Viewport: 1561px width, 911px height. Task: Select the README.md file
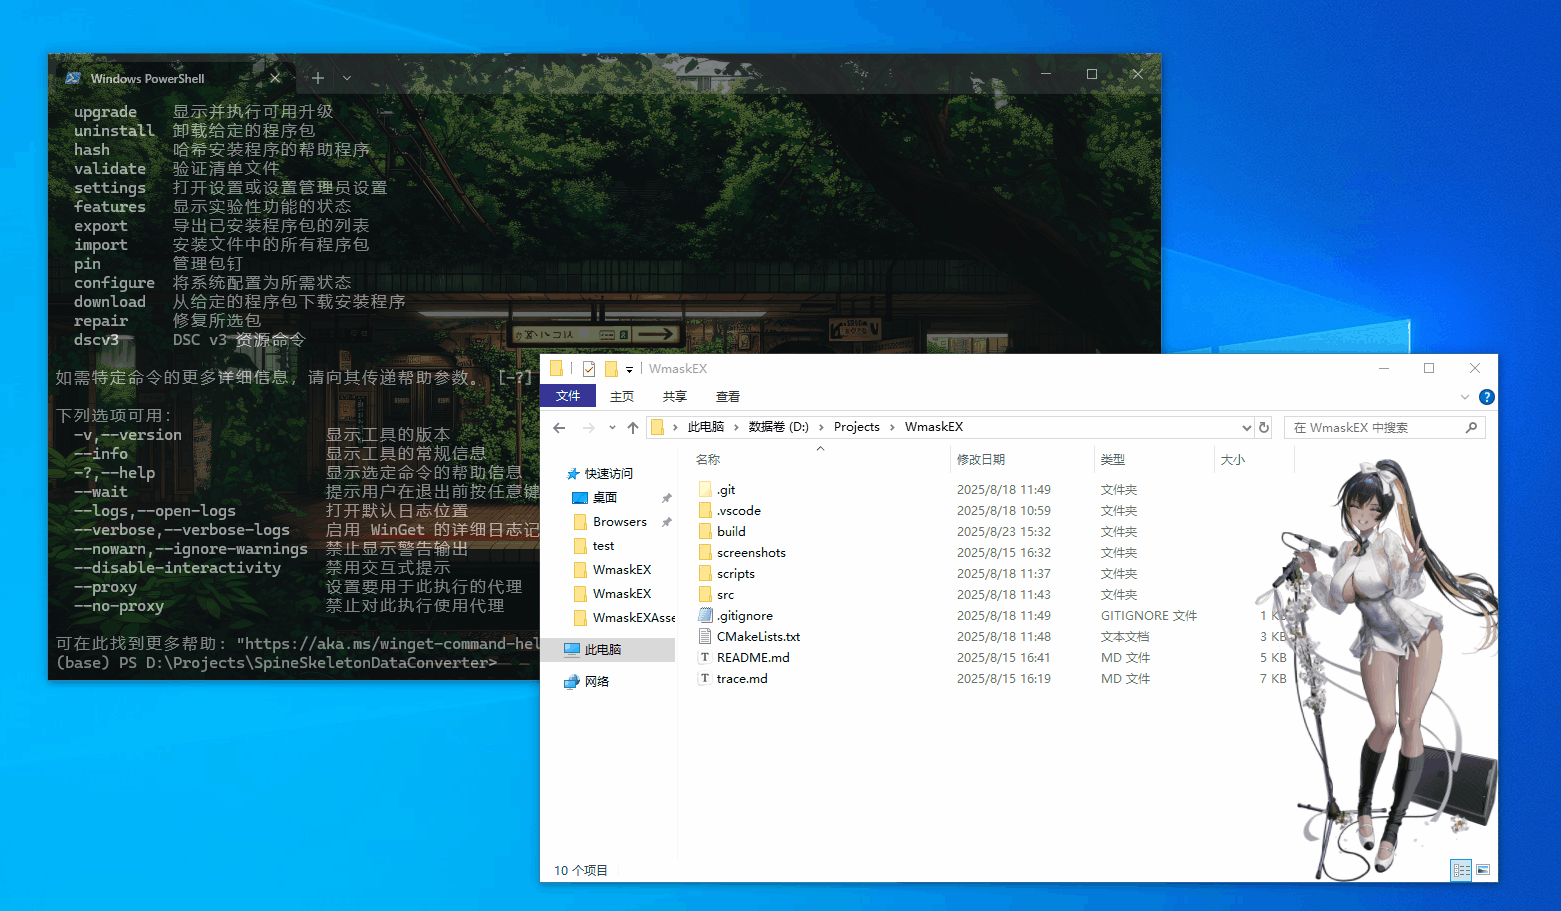753,658
